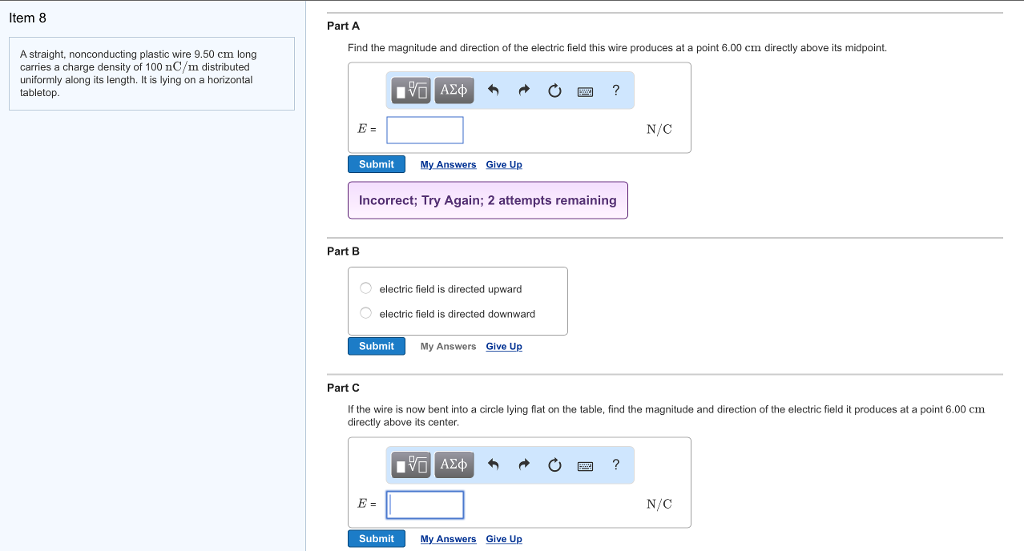Open the math templates button in Part C
Viewport: 1024px width, 551px height.
click(412, 465)
